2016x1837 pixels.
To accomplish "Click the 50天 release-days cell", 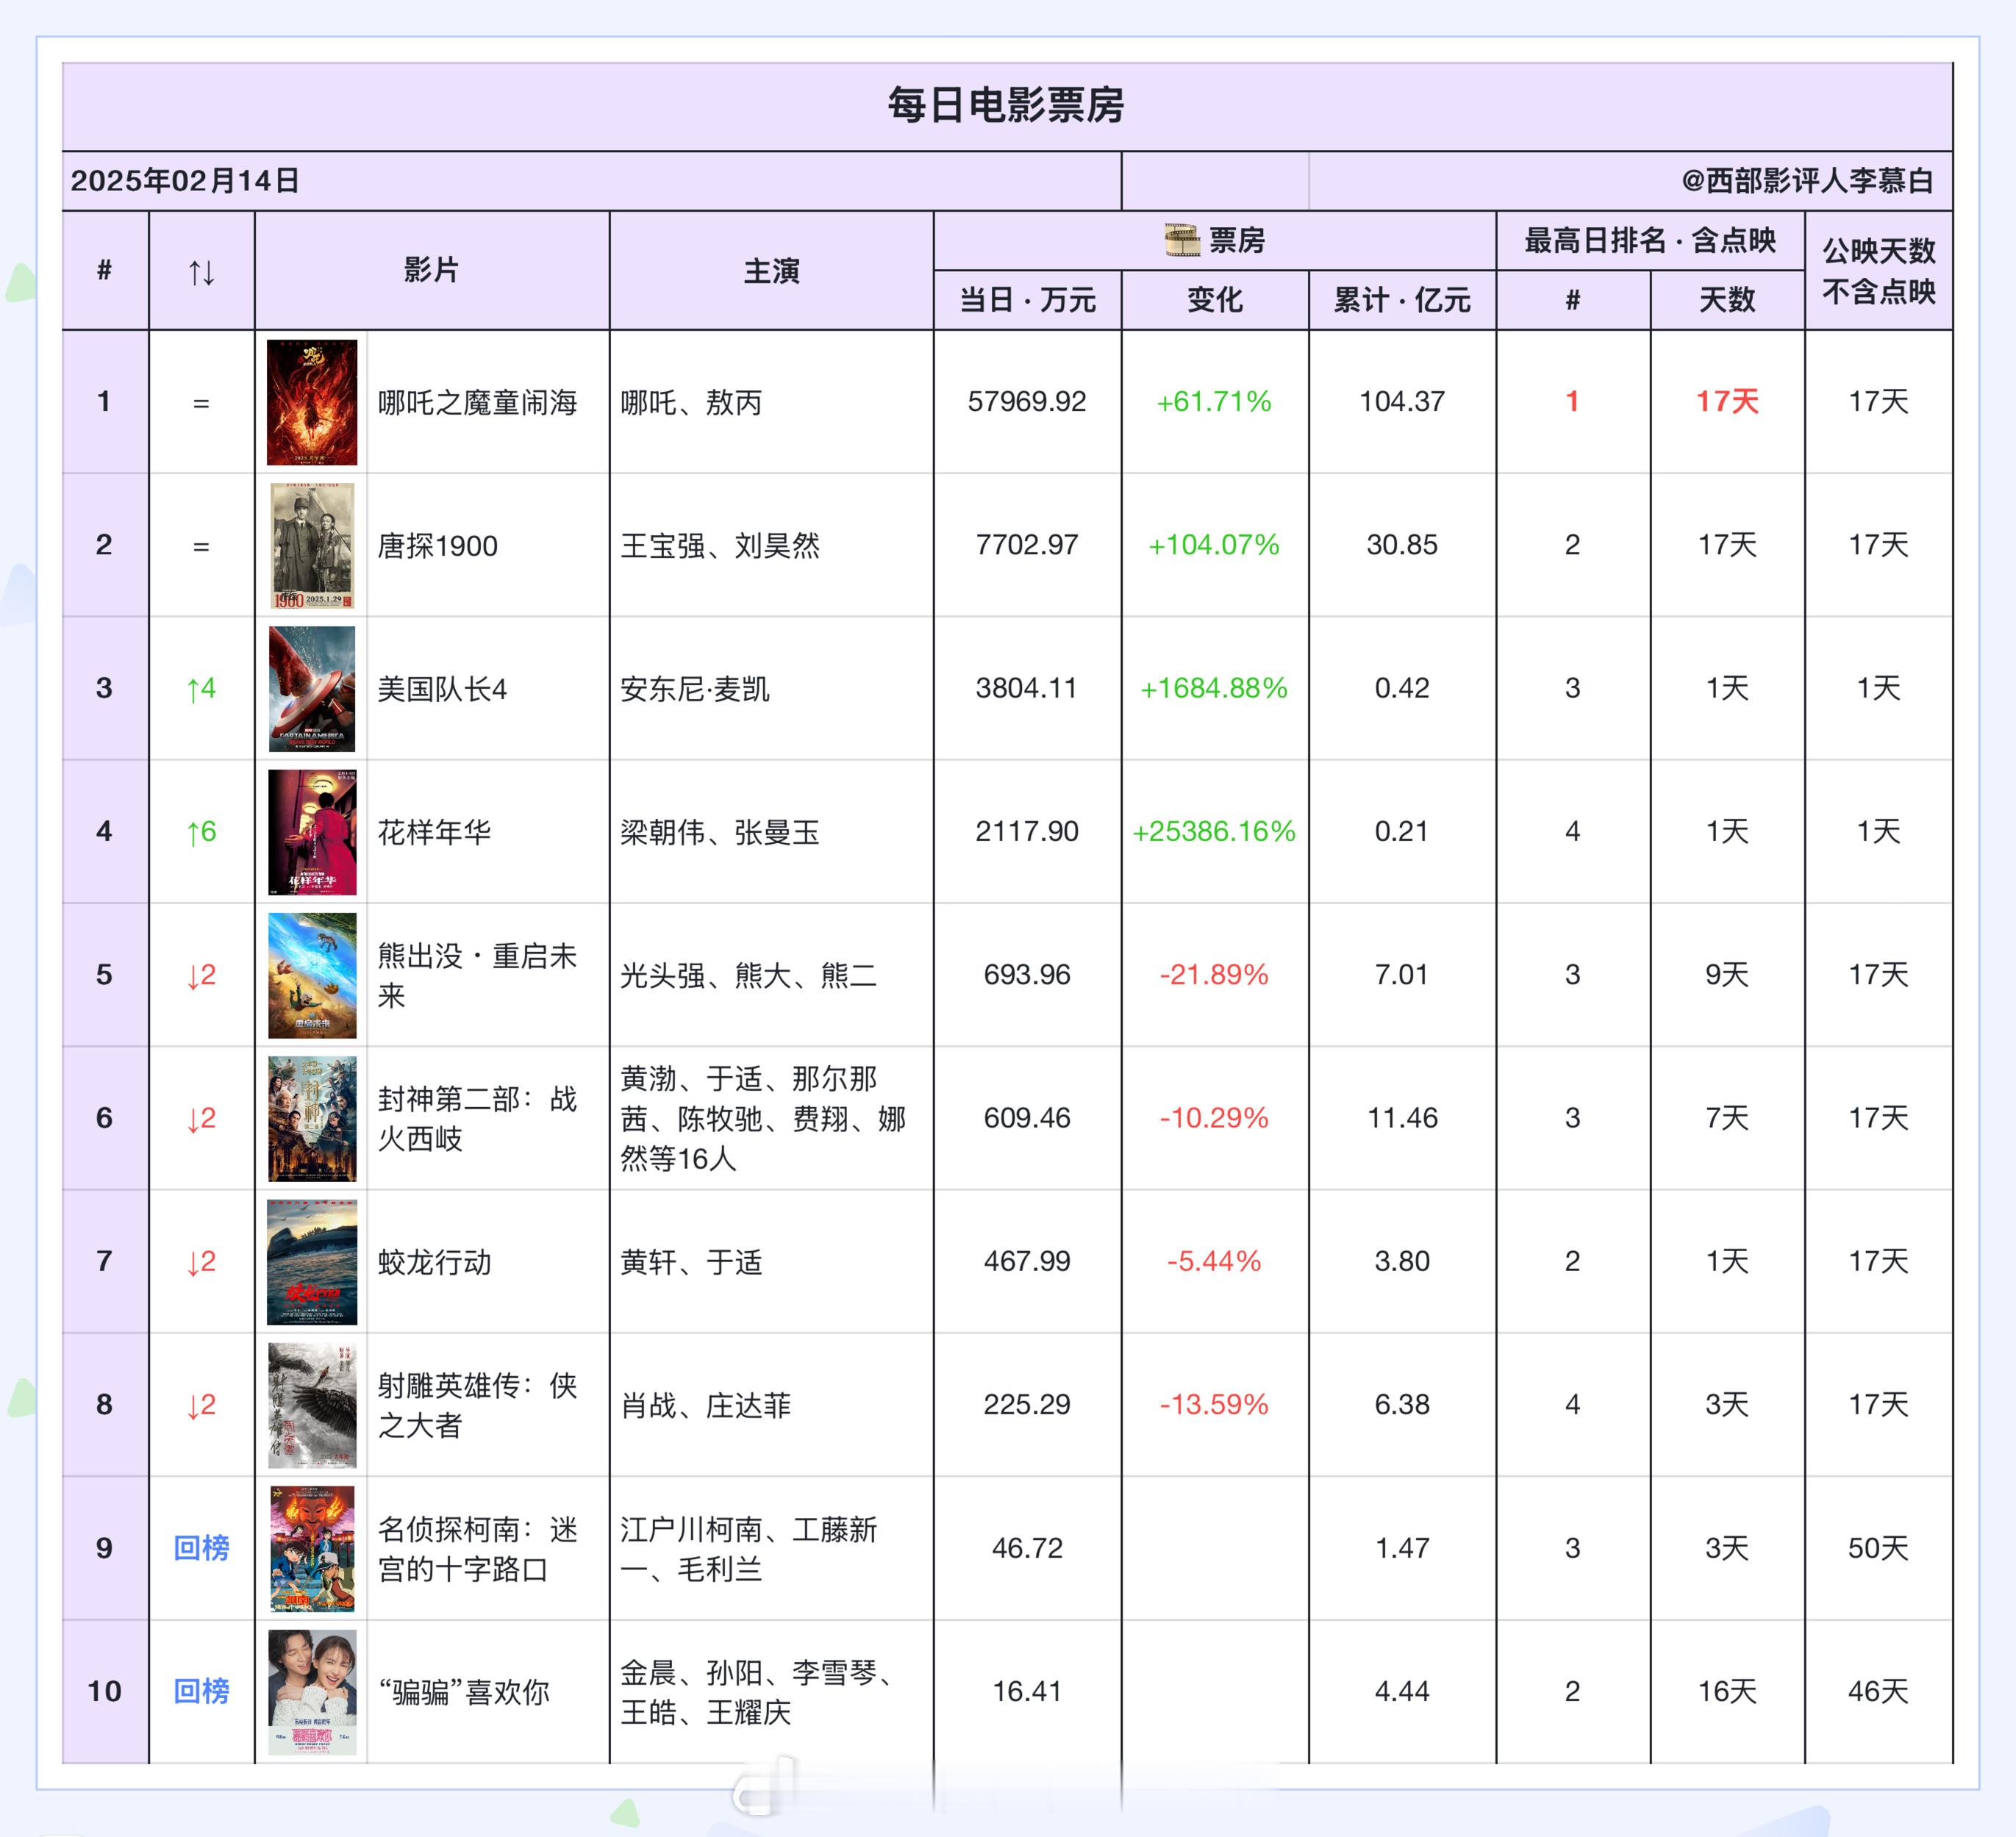I will coord(1878,1548).
